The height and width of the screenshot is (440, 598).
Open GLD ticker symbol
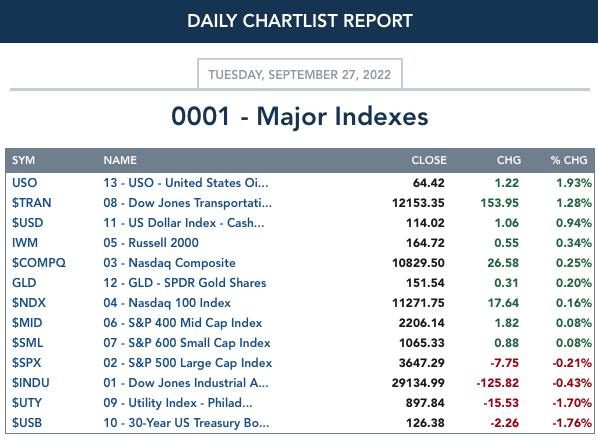24,283
